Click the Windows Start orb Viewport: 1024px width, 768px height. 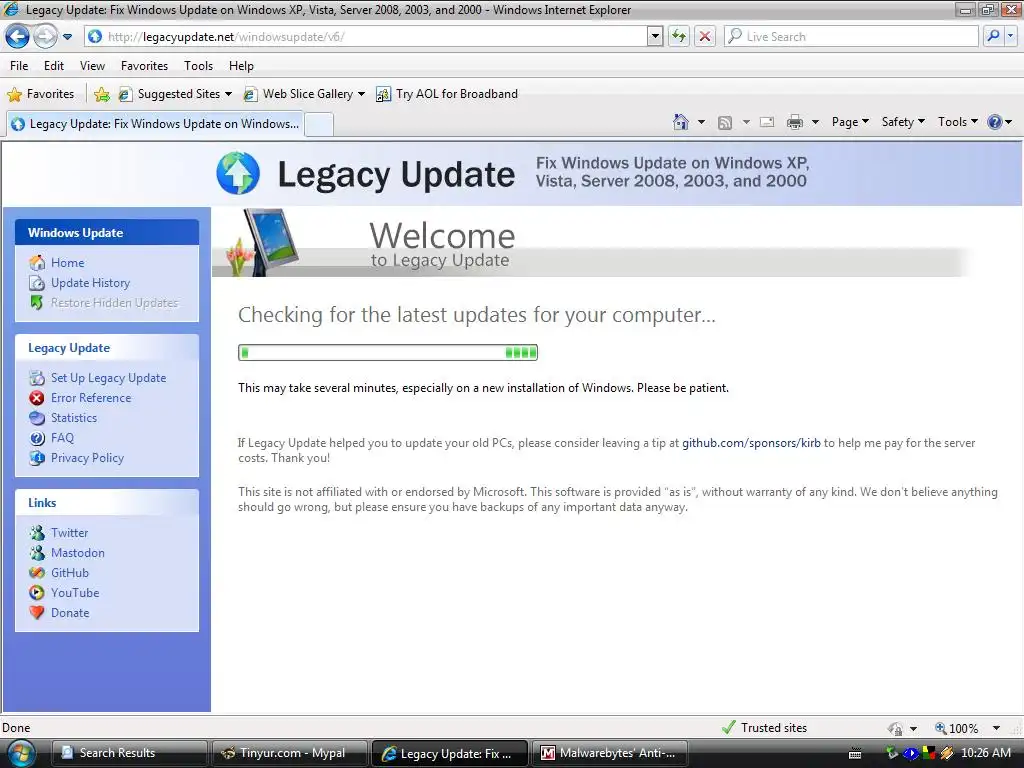pos(21,753)
